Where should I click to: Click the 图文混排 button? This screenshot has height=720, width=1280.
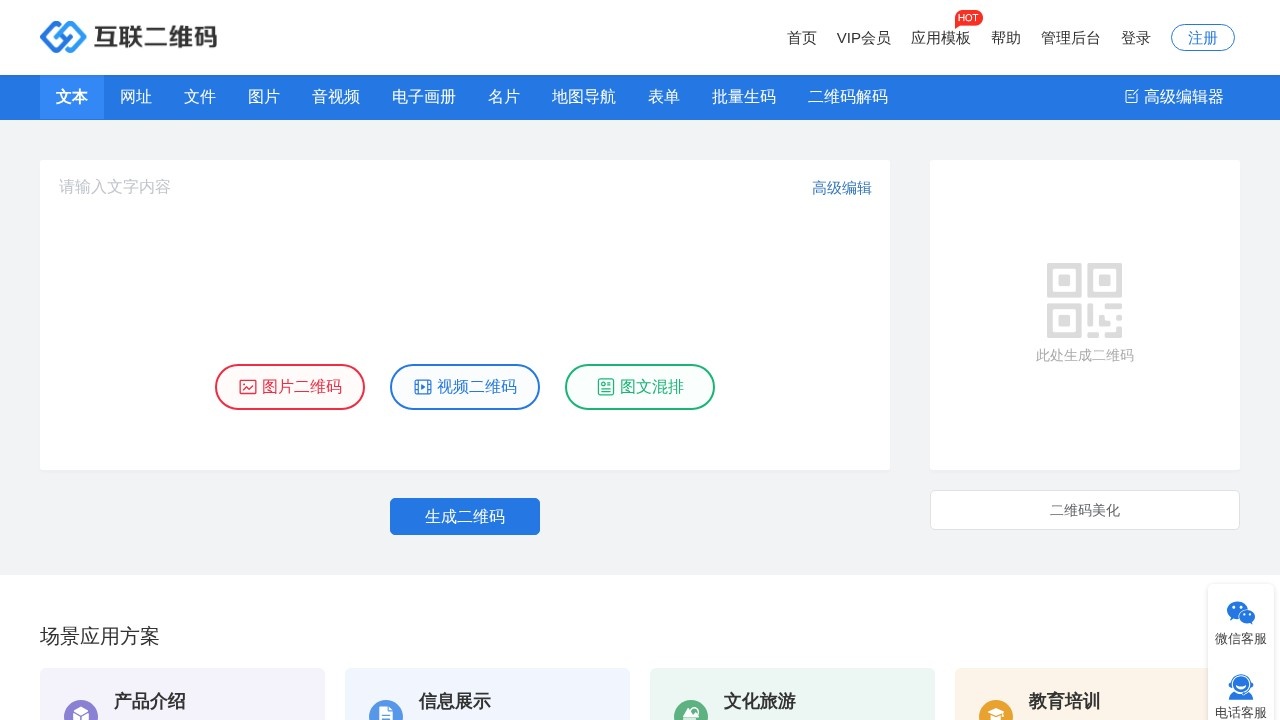pyautogui.click(x=640, y=387)
